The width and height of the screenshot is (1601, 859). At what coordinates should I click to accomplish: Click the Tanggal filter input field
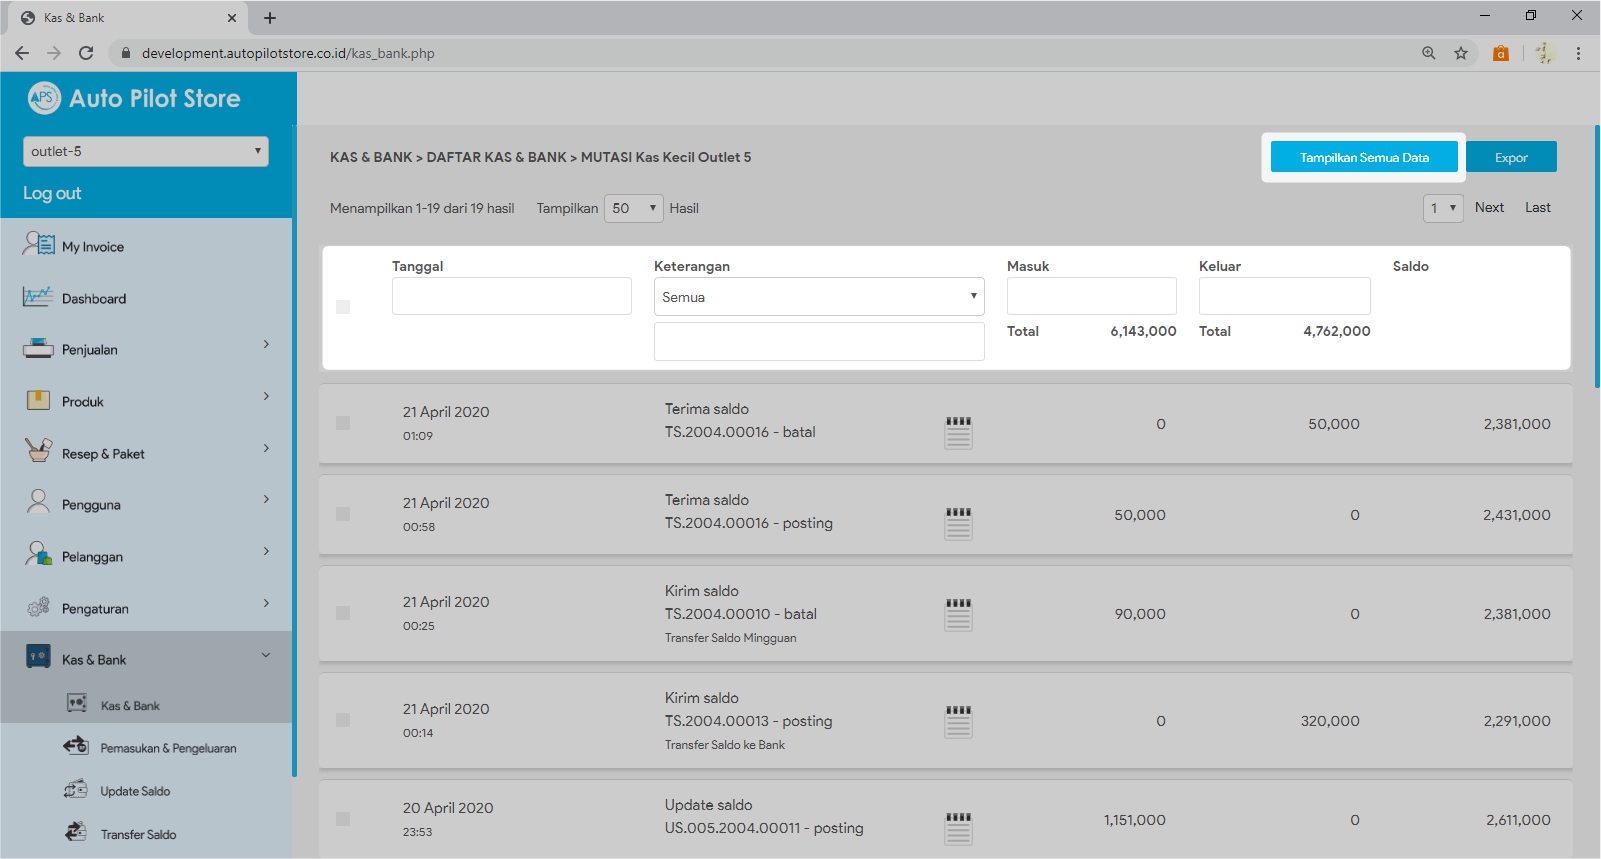click(x=511, y=297)
